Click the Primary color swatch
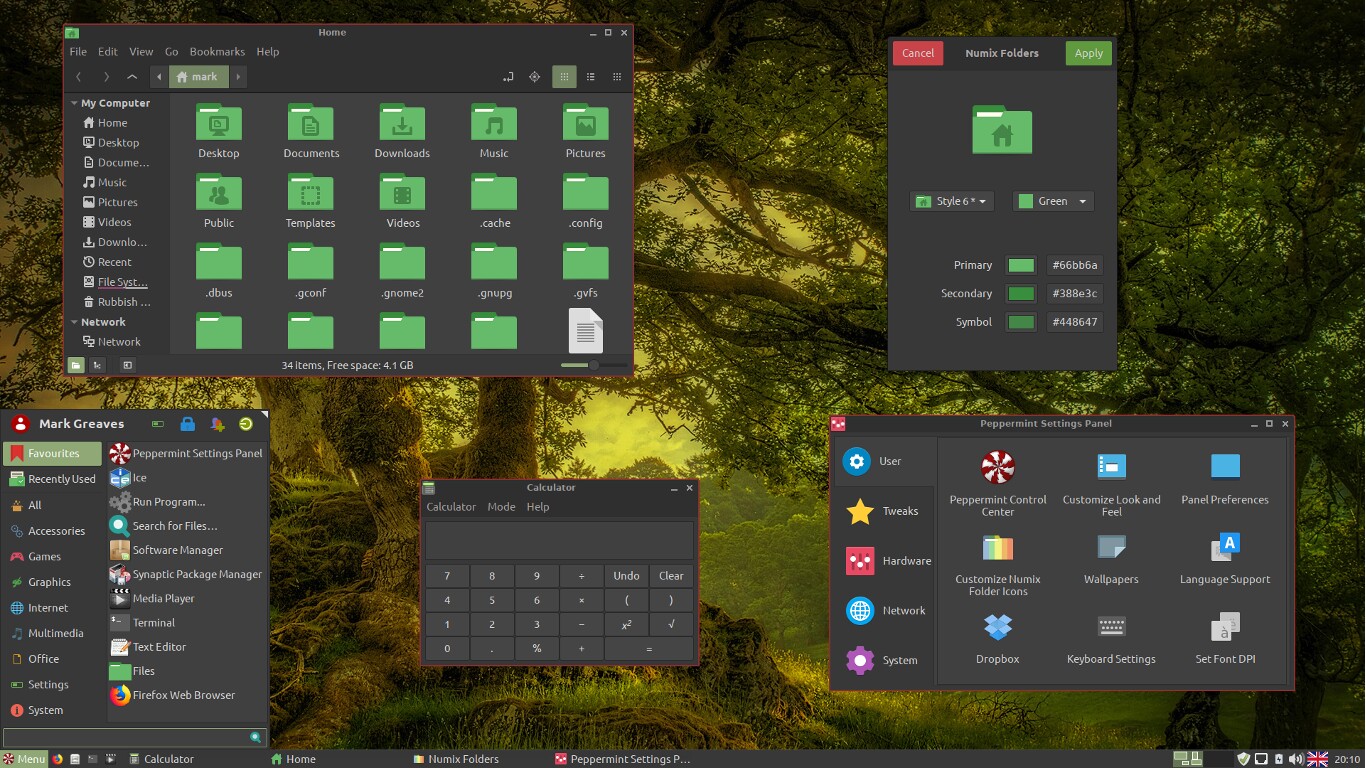The width and height of the screenshot is (1366, 768). tap(1021, 265)
